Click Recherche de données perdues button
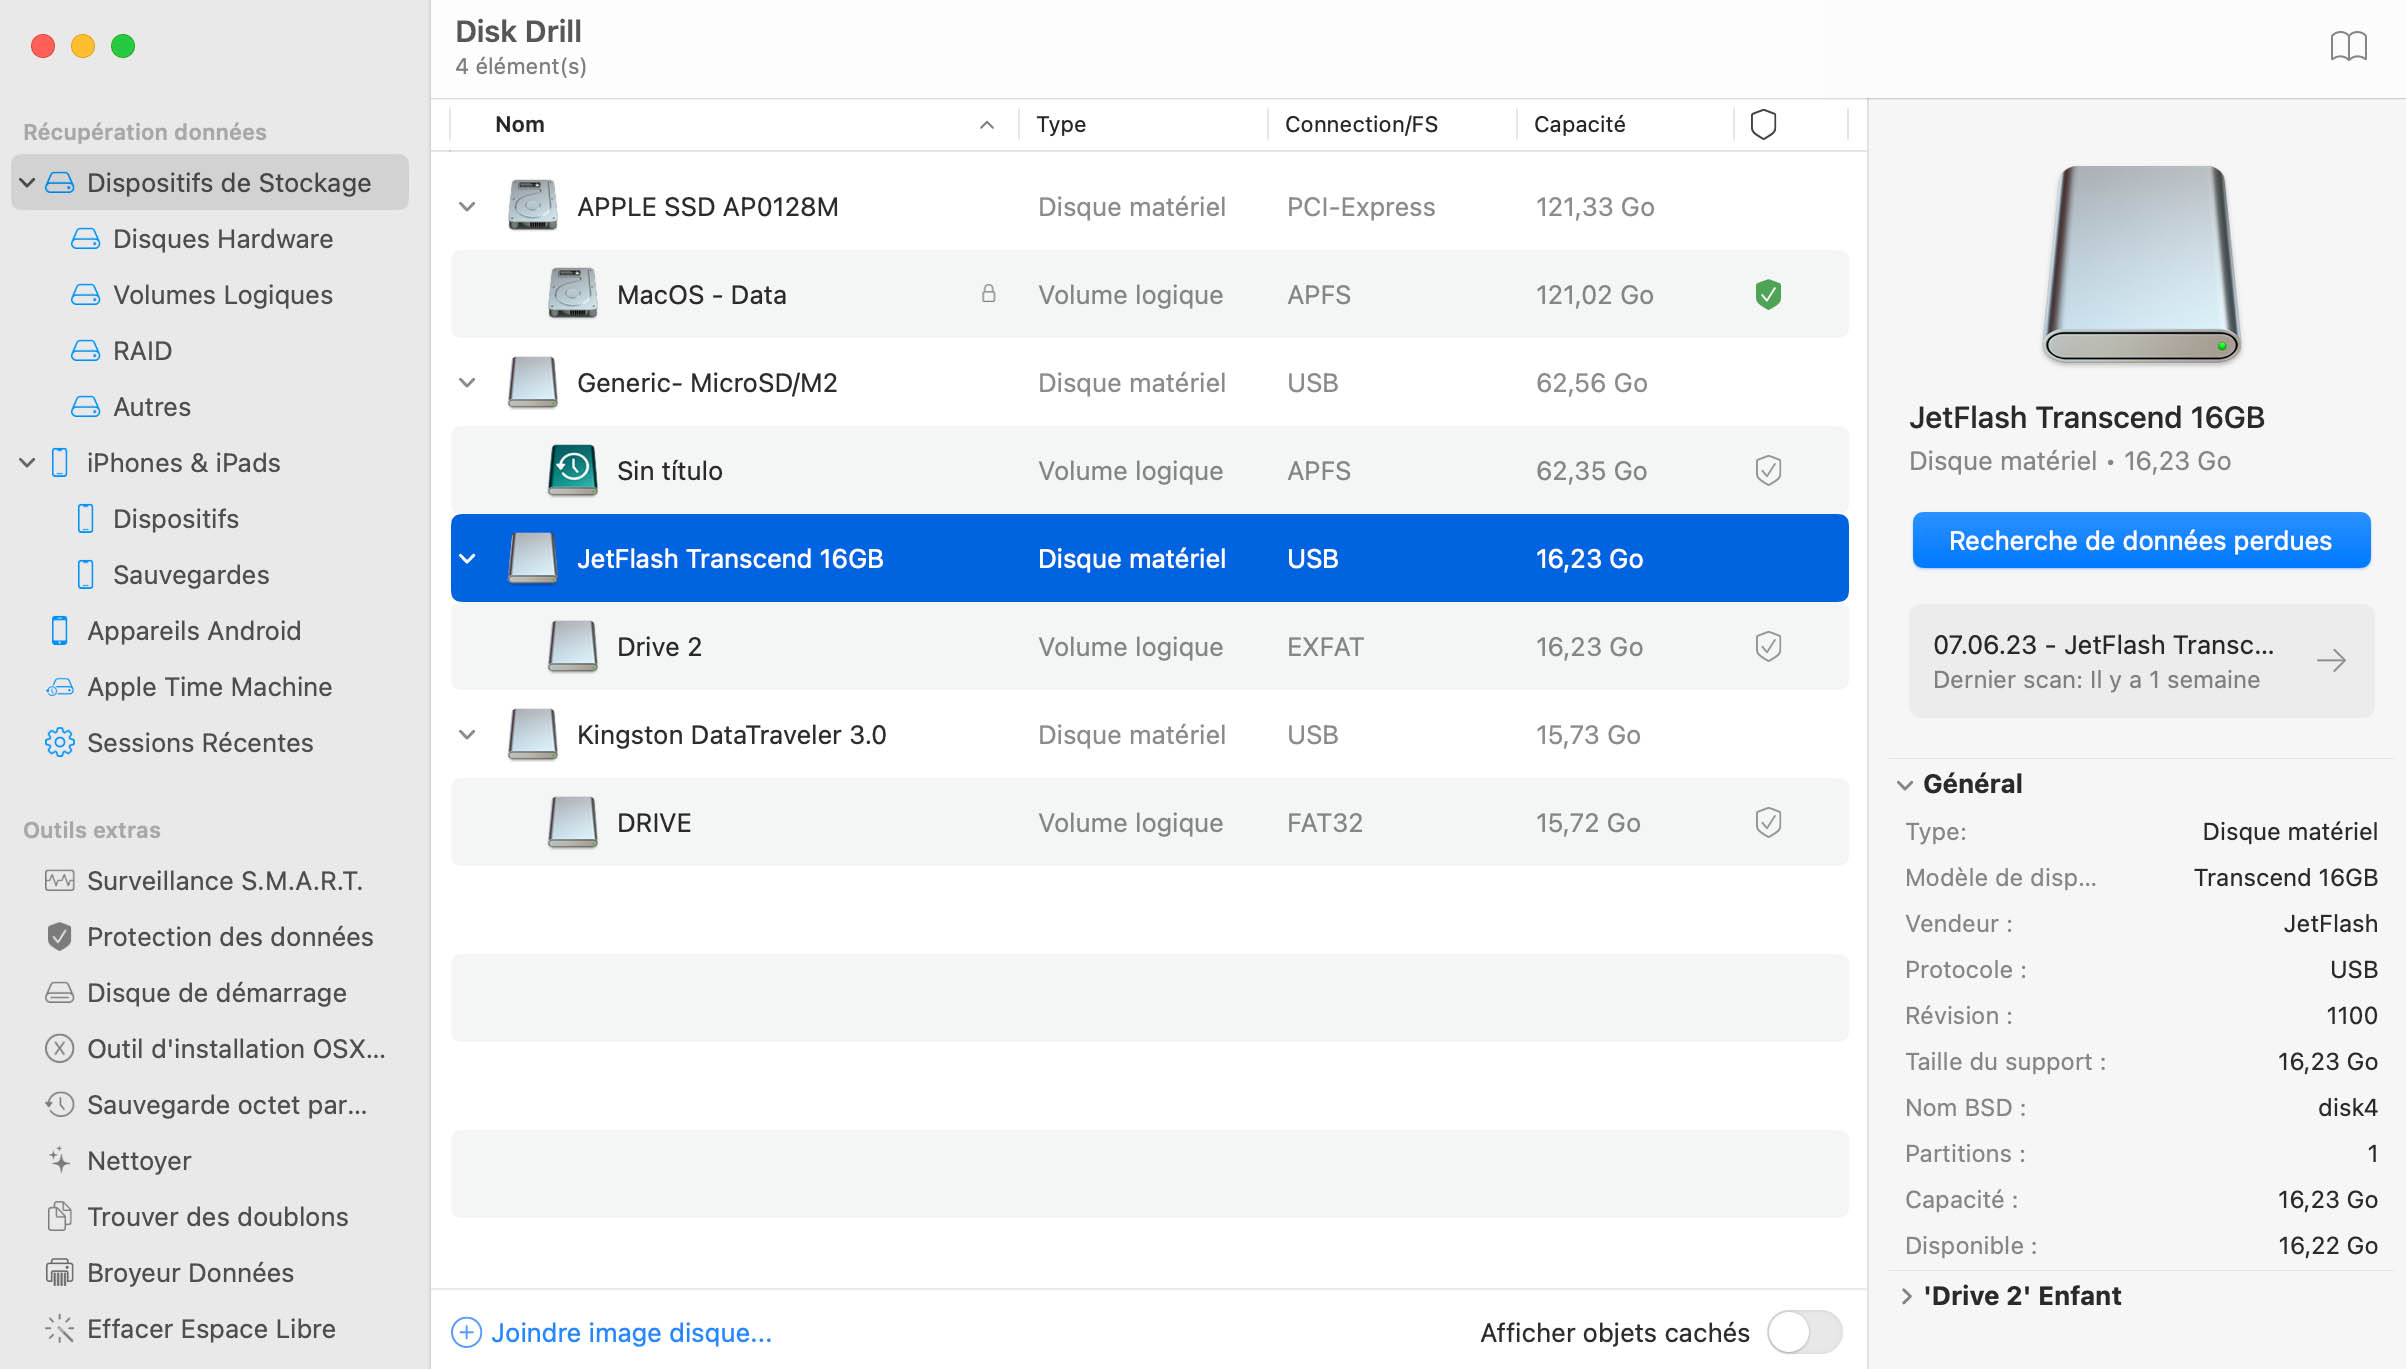 [2141, 541]
